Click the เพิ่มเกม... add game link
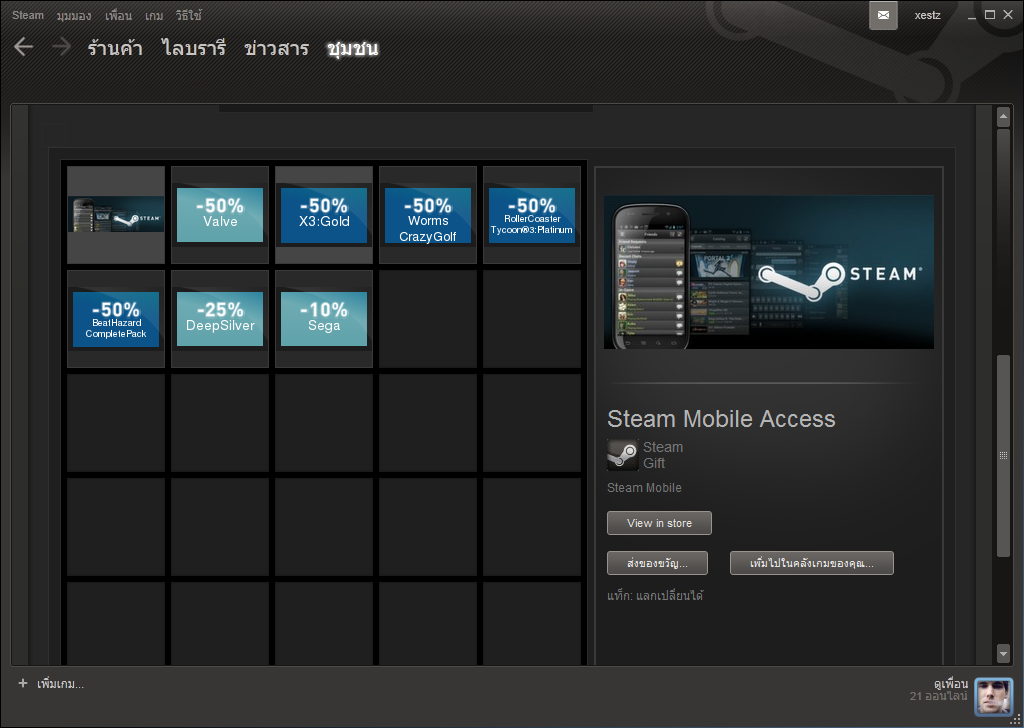 pos(60,684)
